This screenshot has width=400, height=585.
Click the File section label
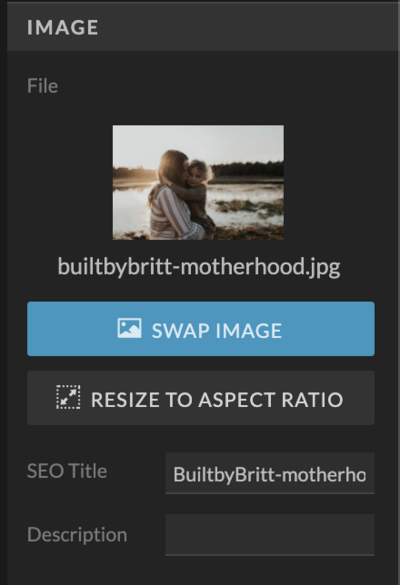(x=43, y=86)
